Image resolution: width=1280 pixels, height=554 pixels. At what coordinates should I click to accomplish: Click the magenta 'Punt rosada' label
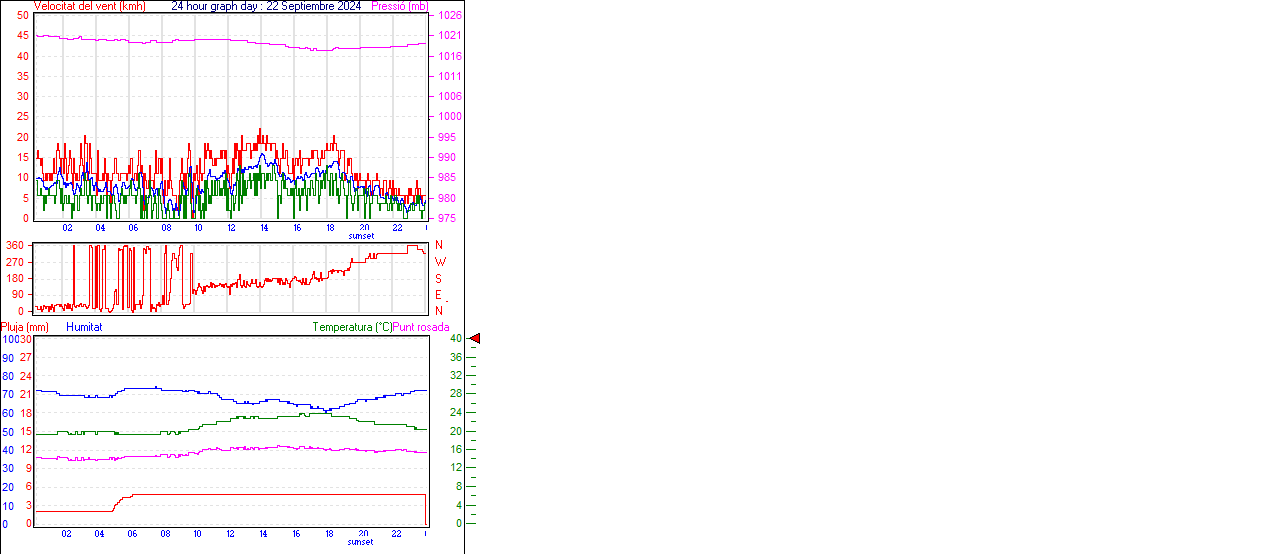point(421,327)
